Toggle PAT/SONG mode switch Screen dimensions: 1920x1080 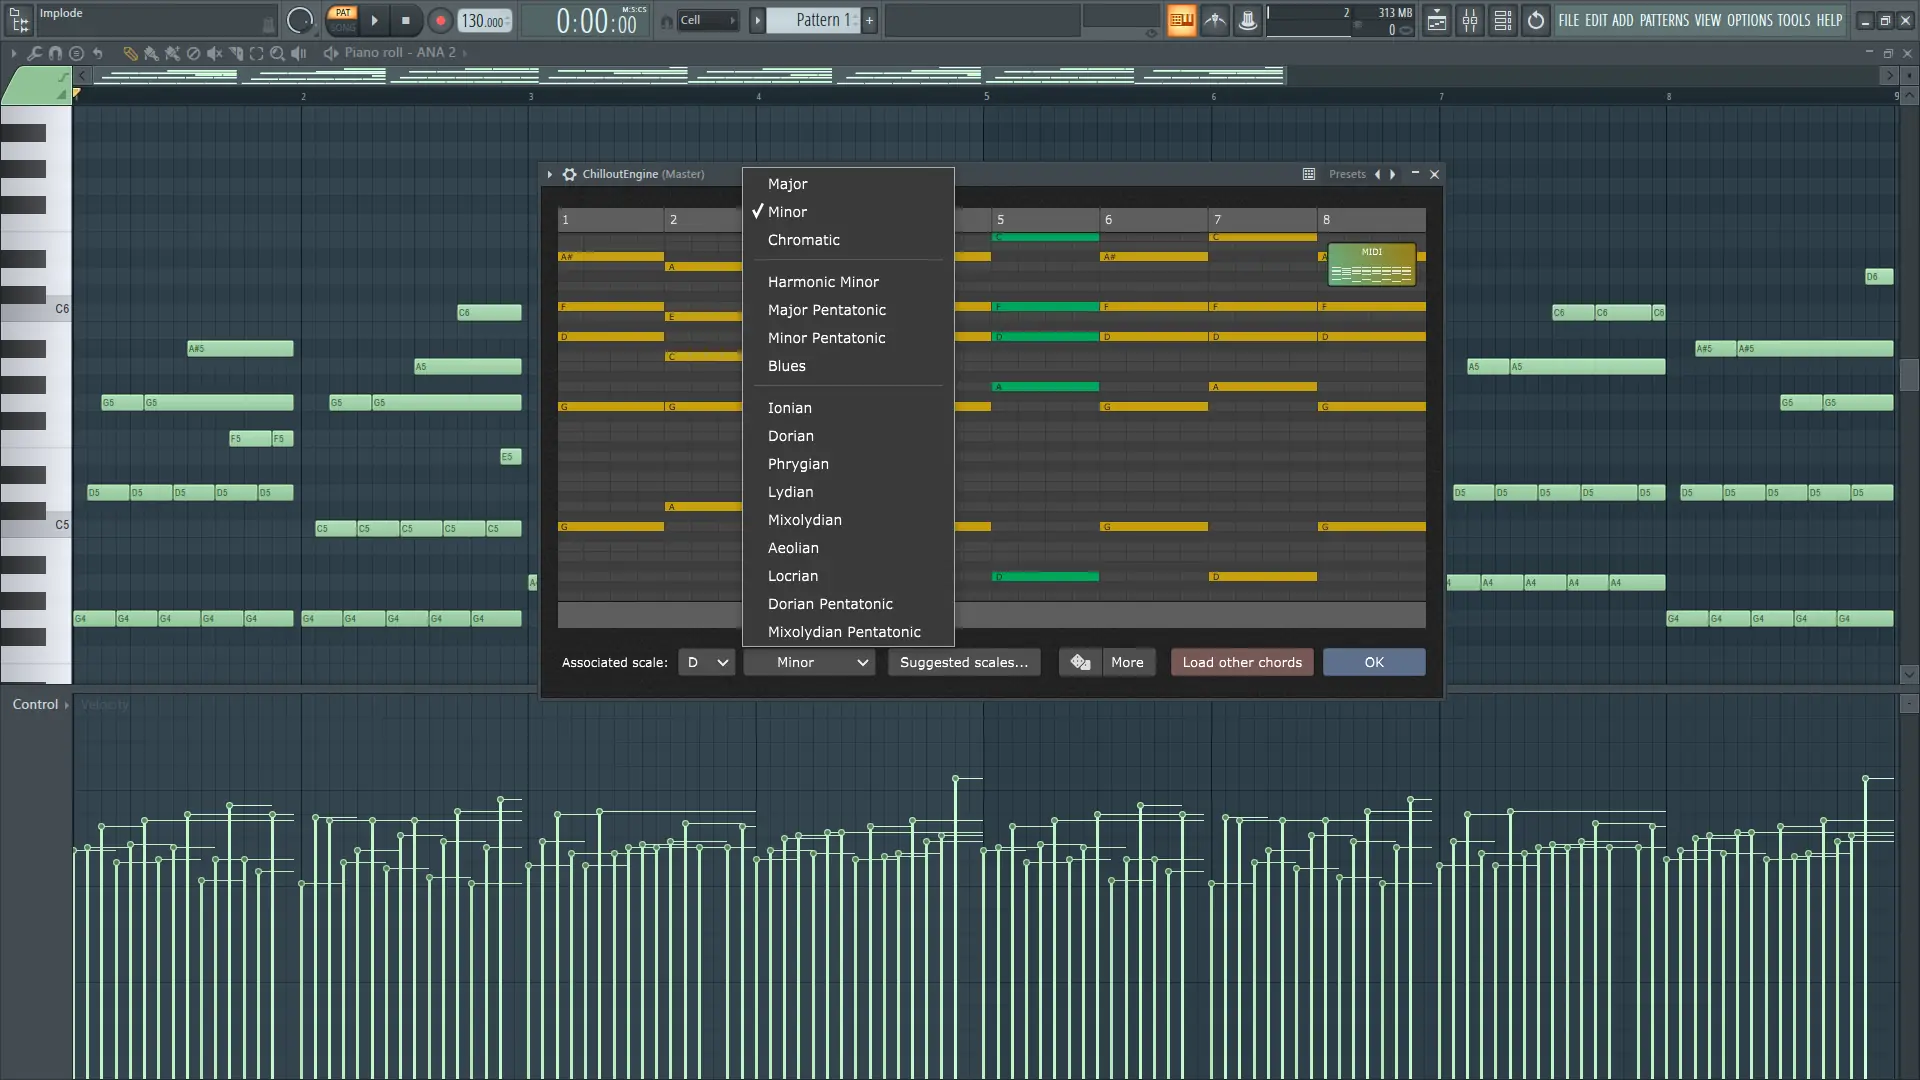coord(343,20)
